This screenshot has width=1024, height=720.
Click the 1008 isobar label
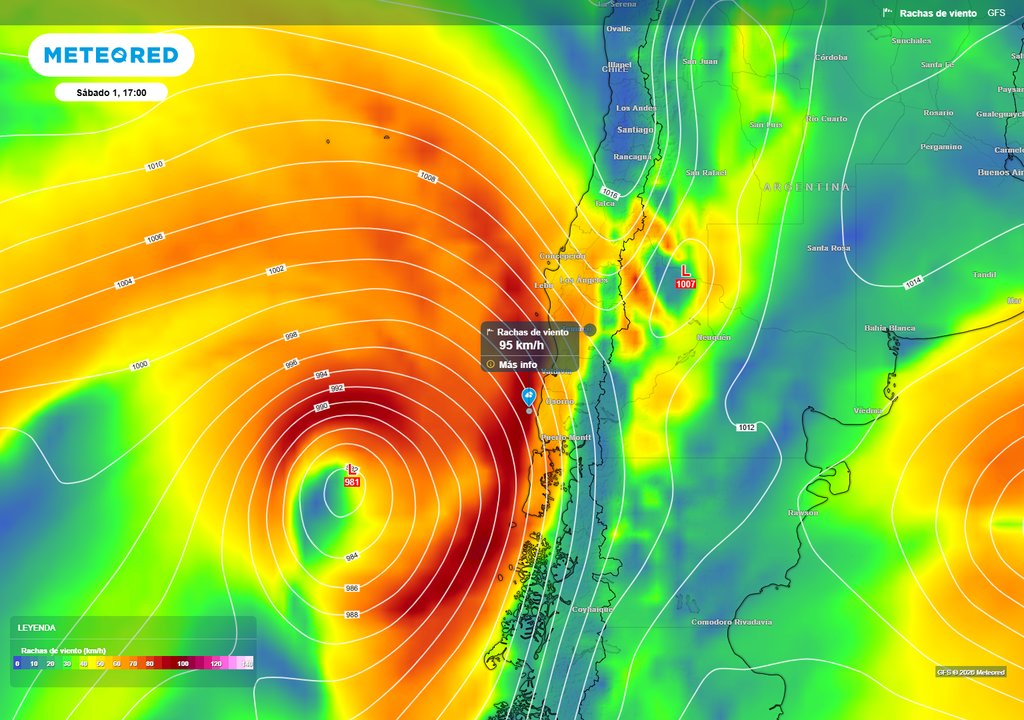tap(428, 176)
